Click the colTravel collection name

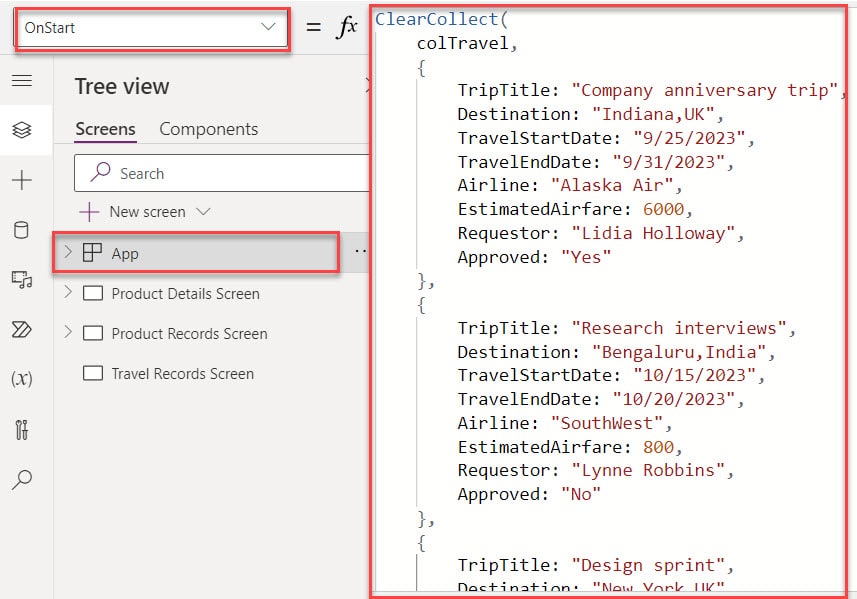coord(462,43)
